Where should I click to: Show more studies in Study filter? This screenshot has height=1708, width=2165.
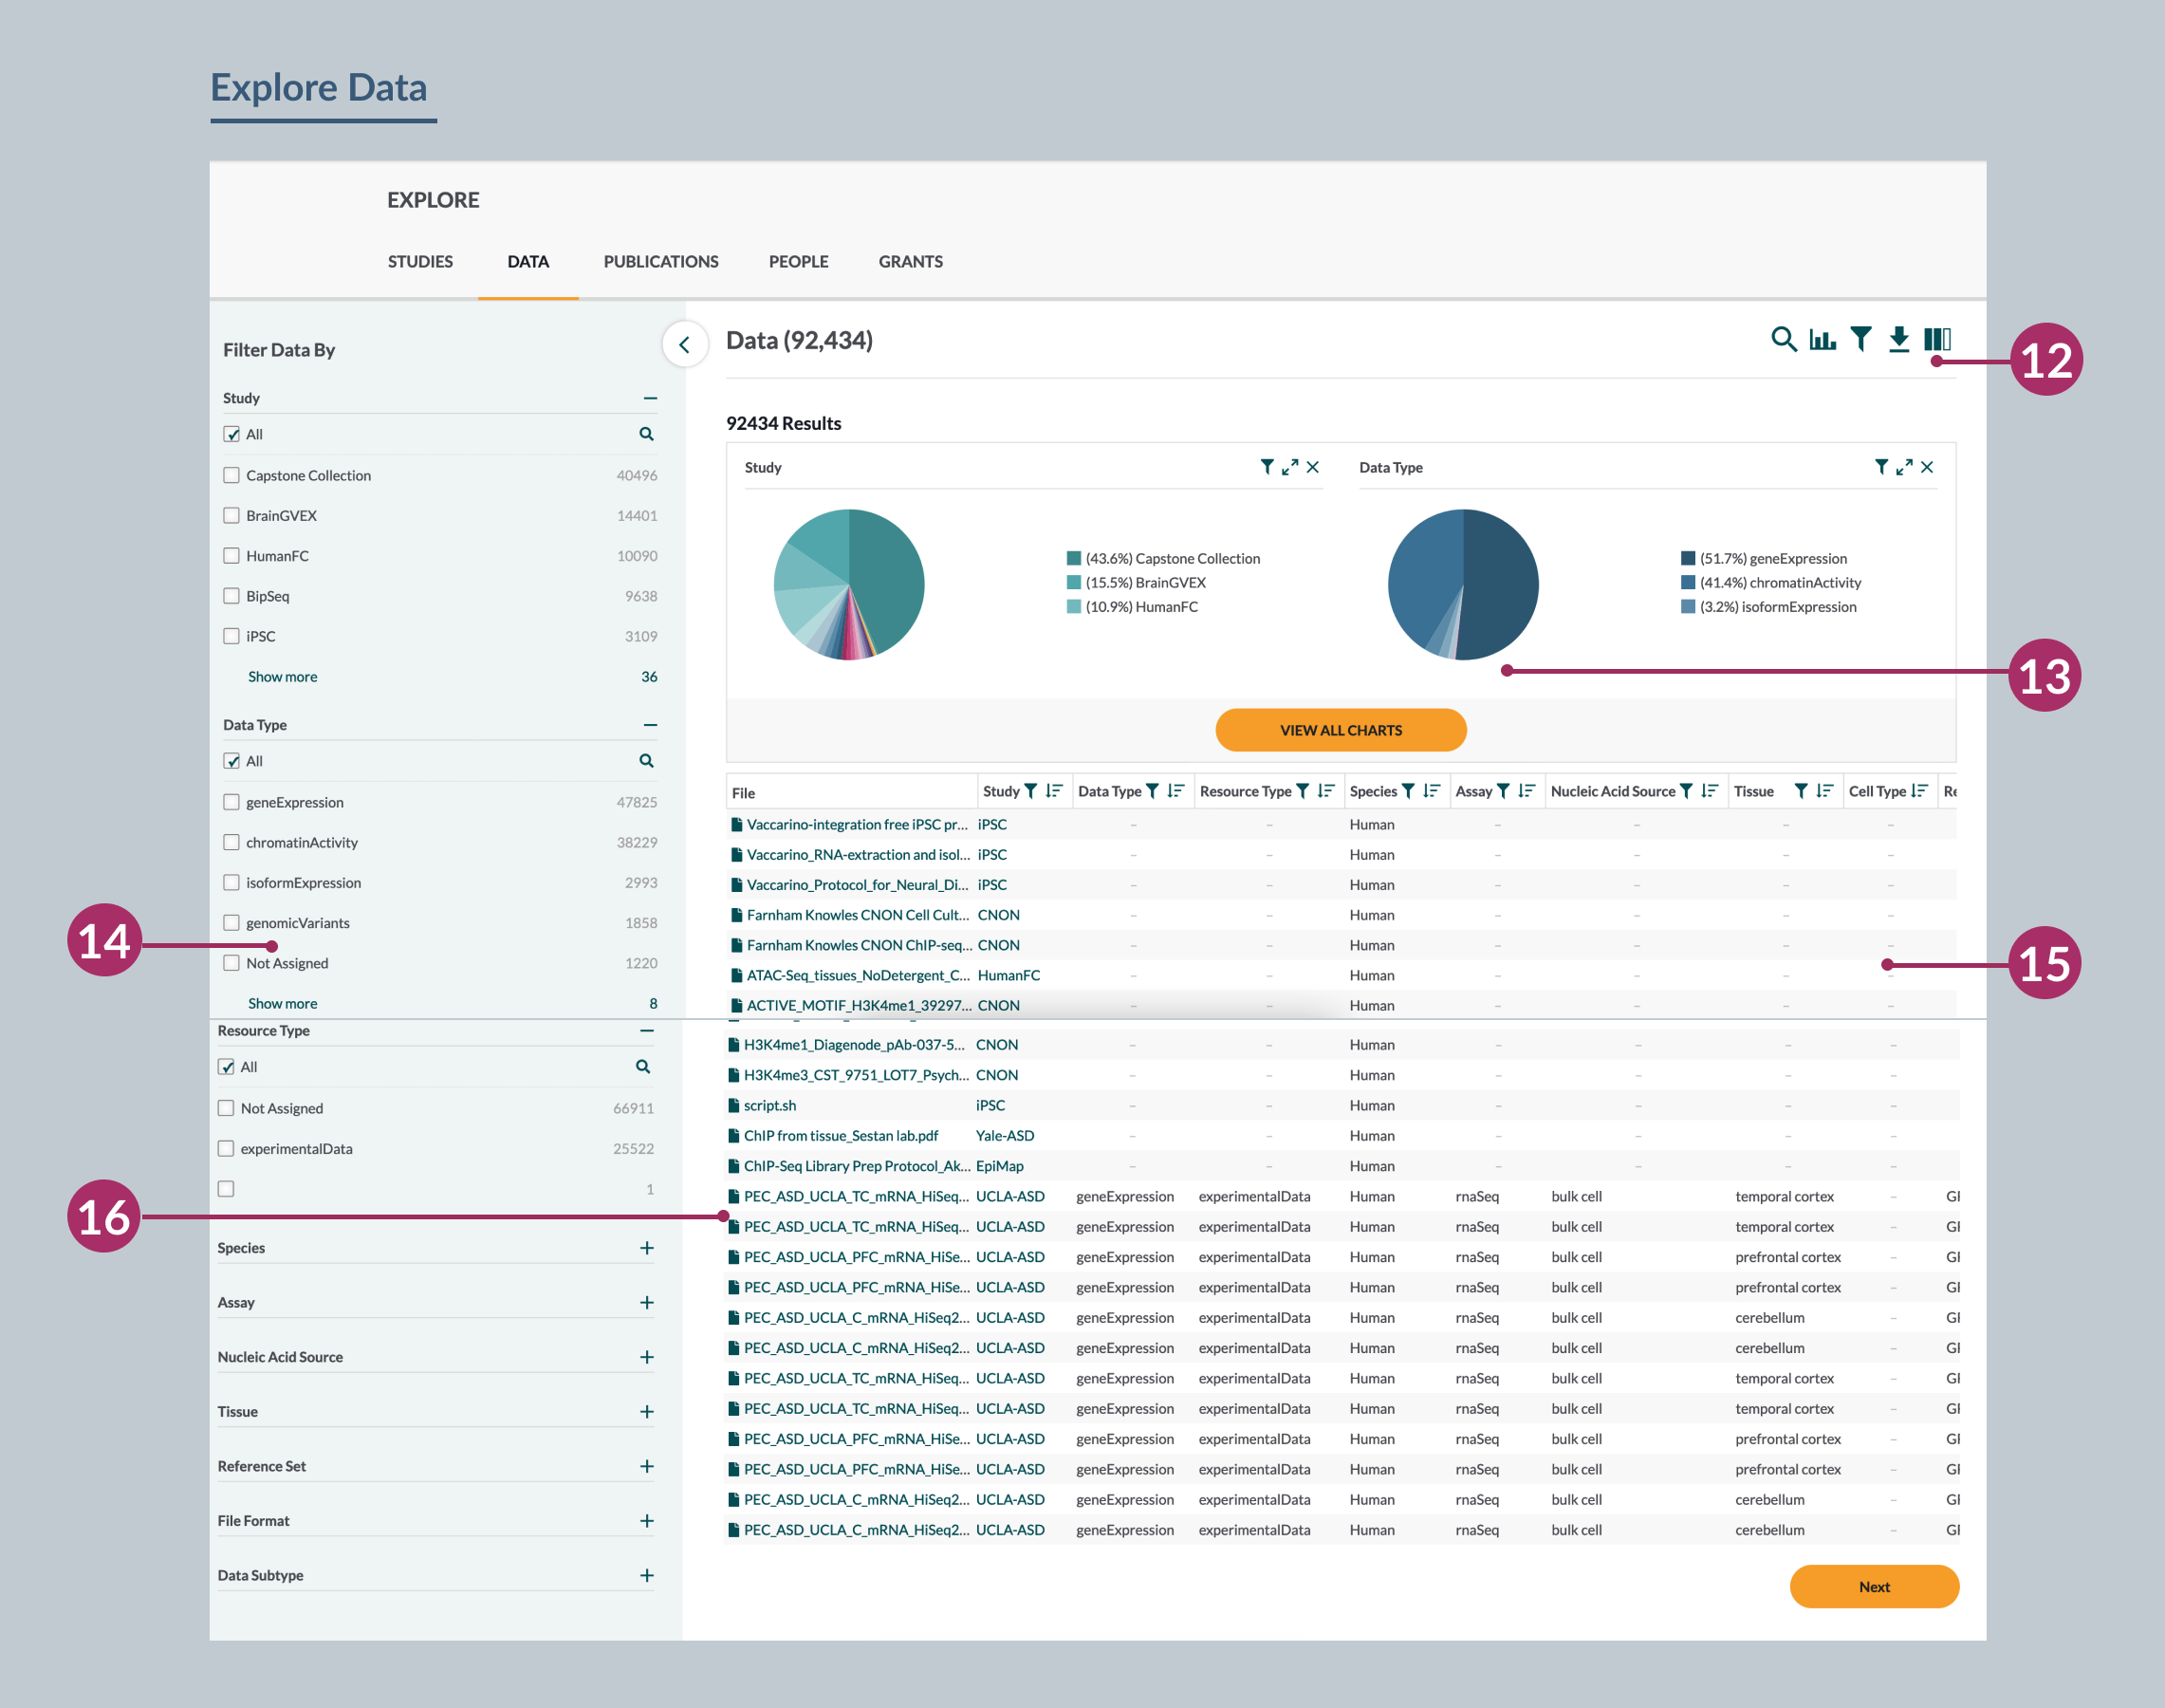[x=283, y=677]
